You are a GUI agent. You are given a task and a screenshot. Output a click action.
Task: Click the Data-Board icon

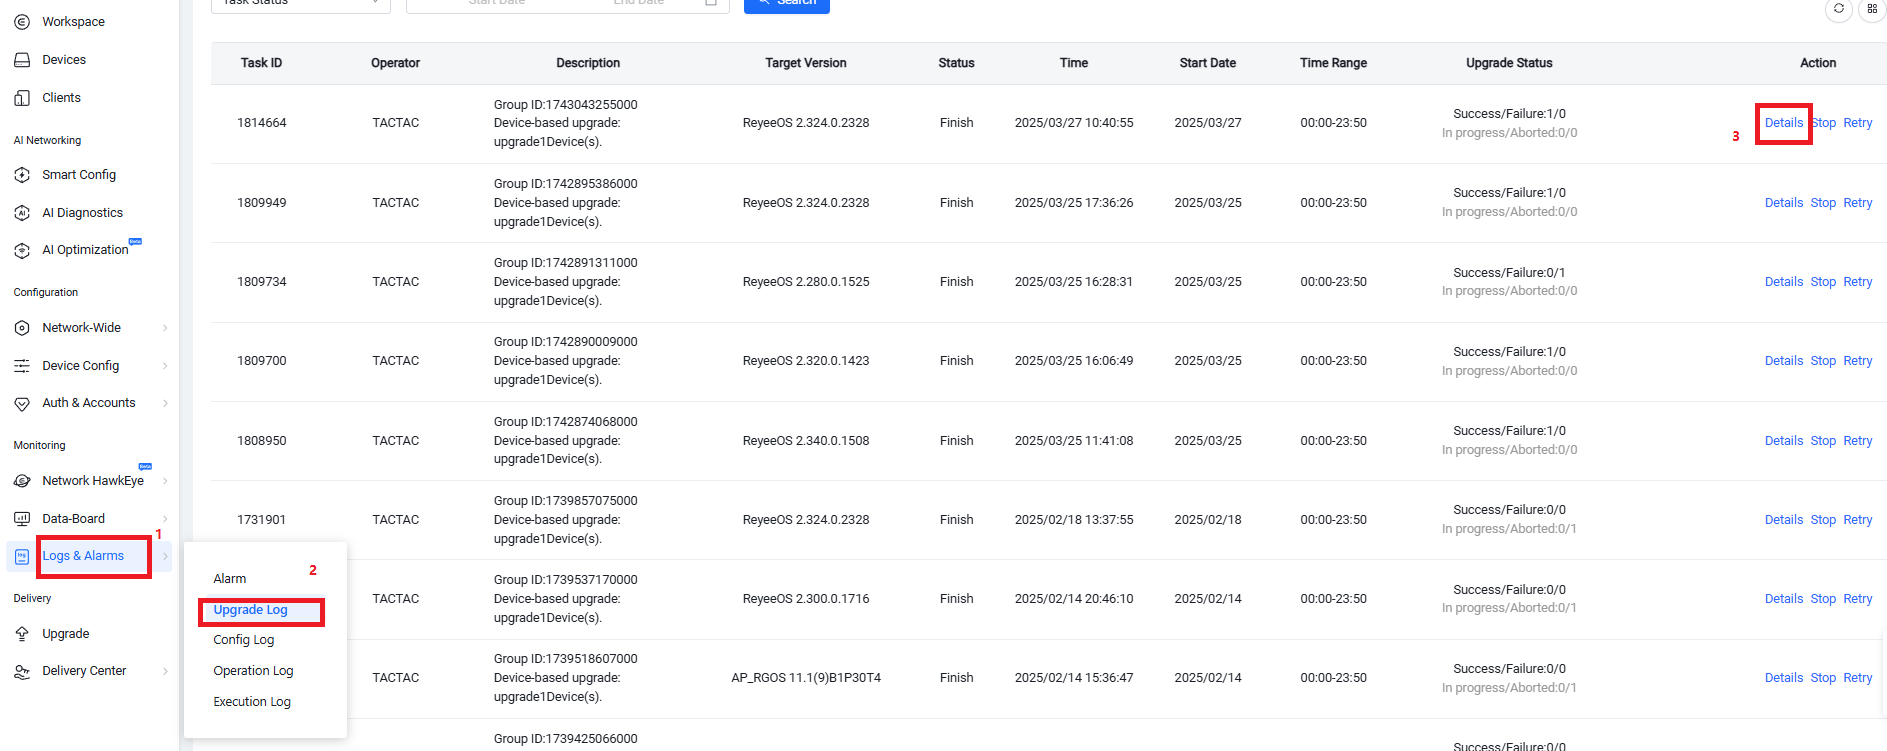pos(22,519)
